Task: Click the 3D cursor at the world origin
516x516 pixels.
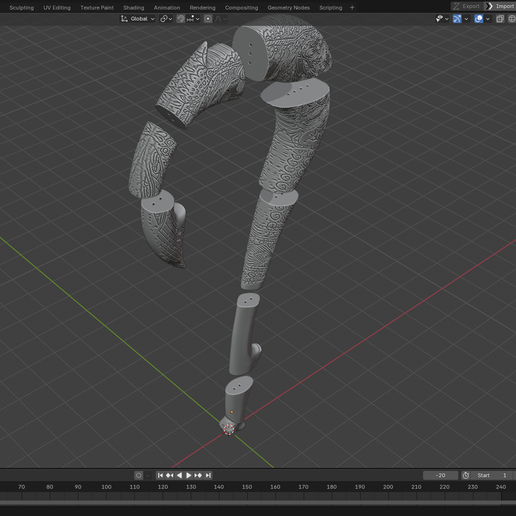Action: [229, 429]
